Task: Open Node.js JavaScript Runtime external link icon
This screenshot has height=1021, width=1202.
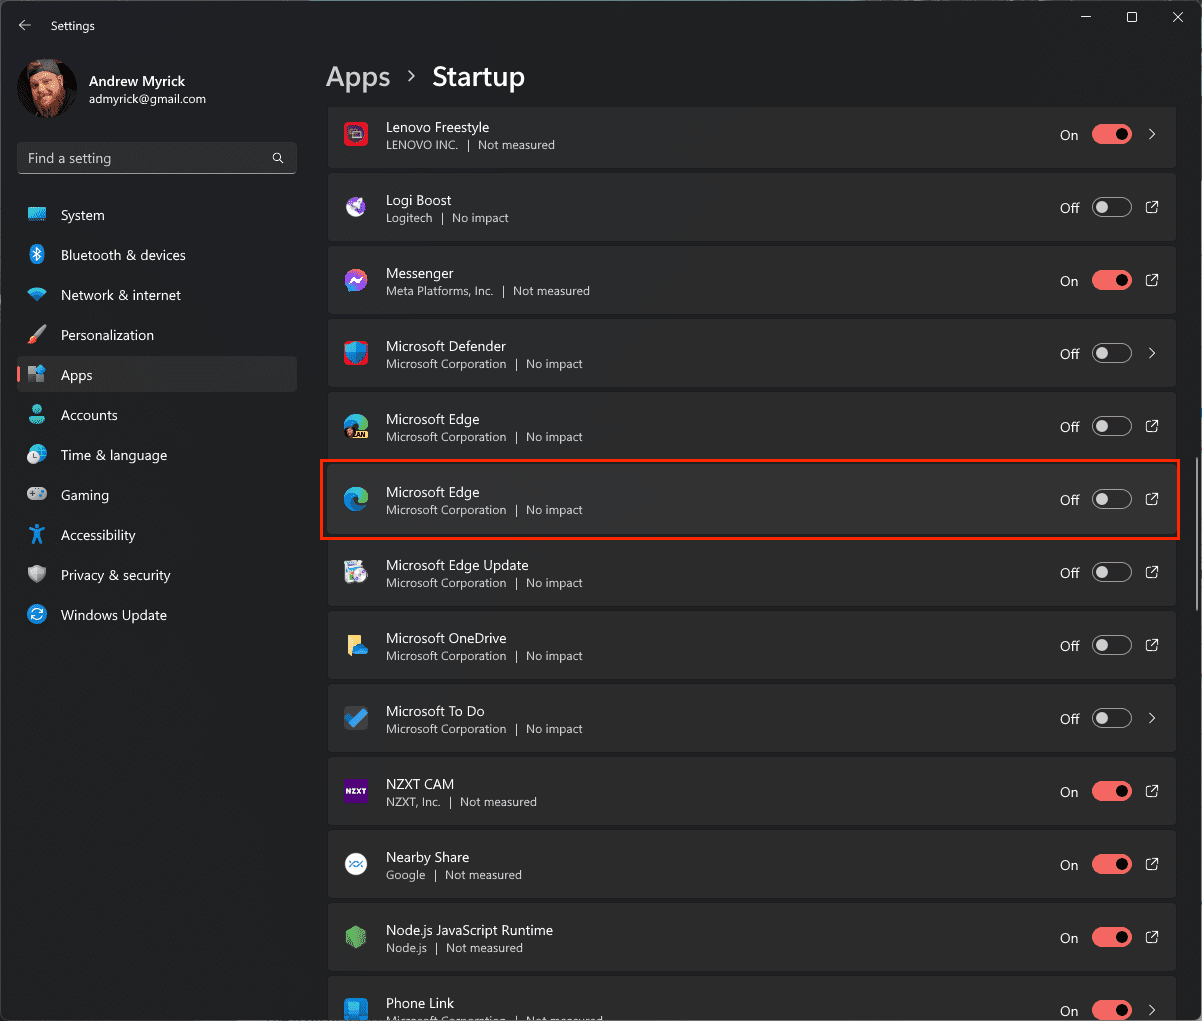Action: click(1152, 937)
